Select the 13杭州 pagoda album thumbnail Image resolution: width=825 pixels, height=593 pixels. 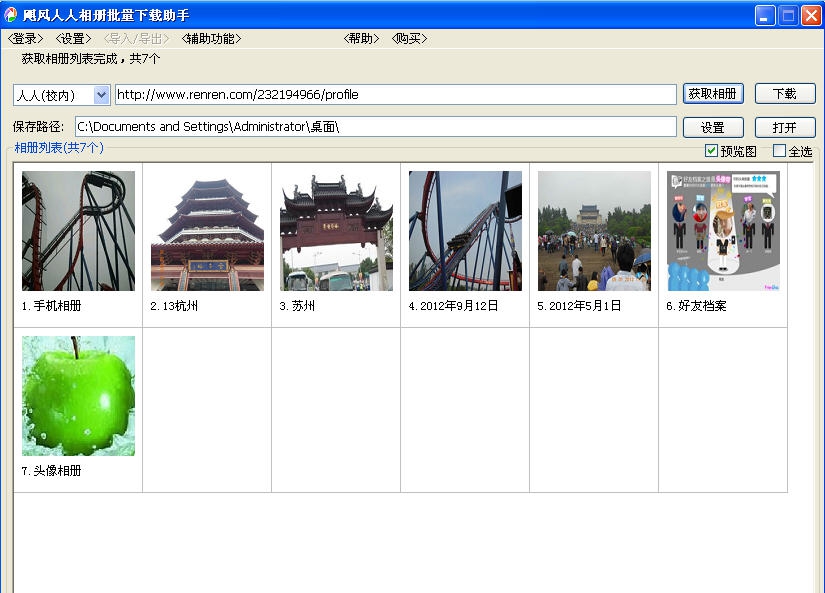(x=206, y=230)
